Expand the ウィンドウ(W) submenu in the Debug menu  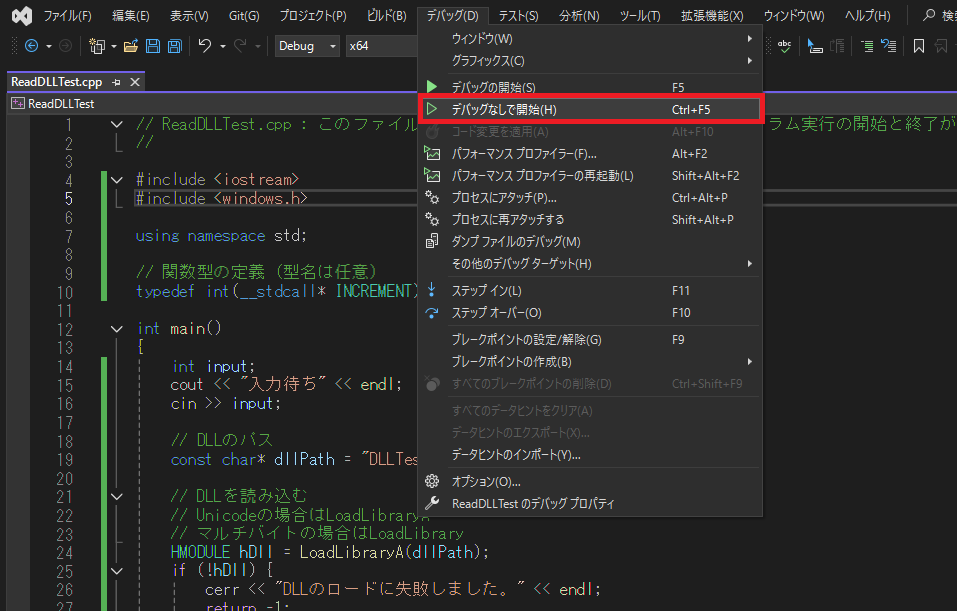pyautogui.click(x=590, y=38)
